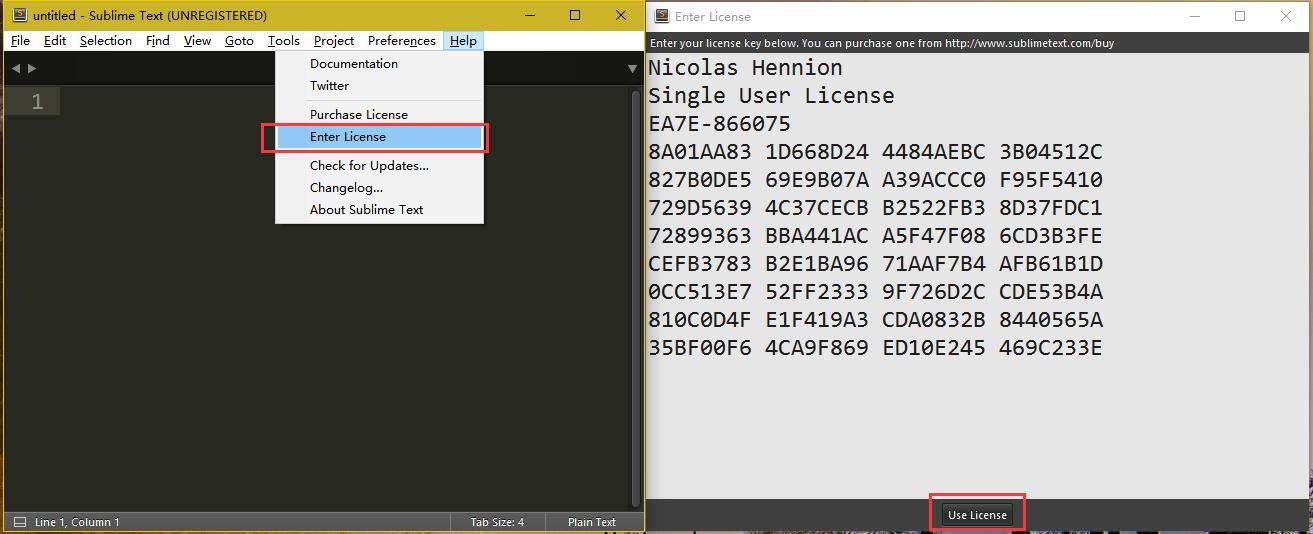Viewport: 1313px width, 534px height.
Task: Change Tab Size: 4 setting
Action: point(498,522)
